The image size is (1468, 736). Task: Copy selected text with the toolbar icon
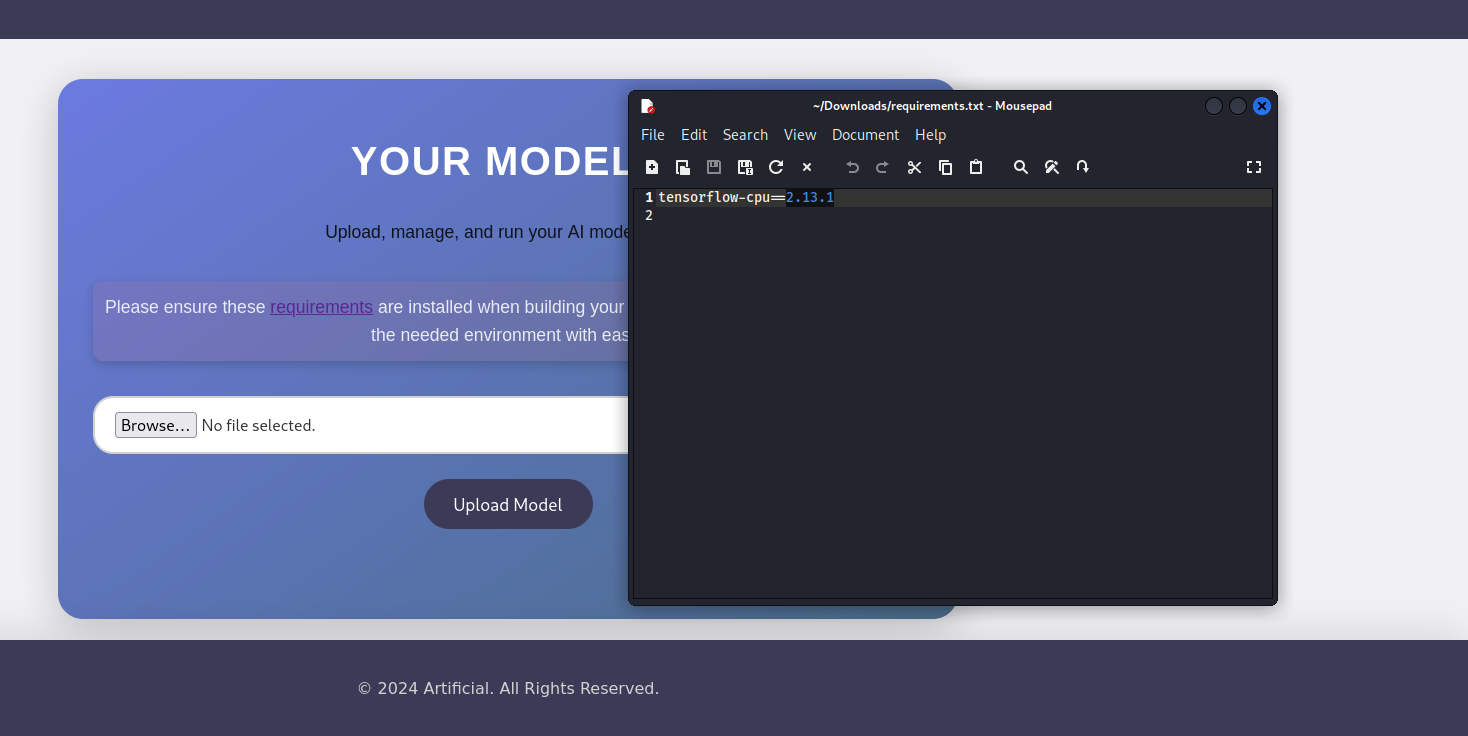945,168
